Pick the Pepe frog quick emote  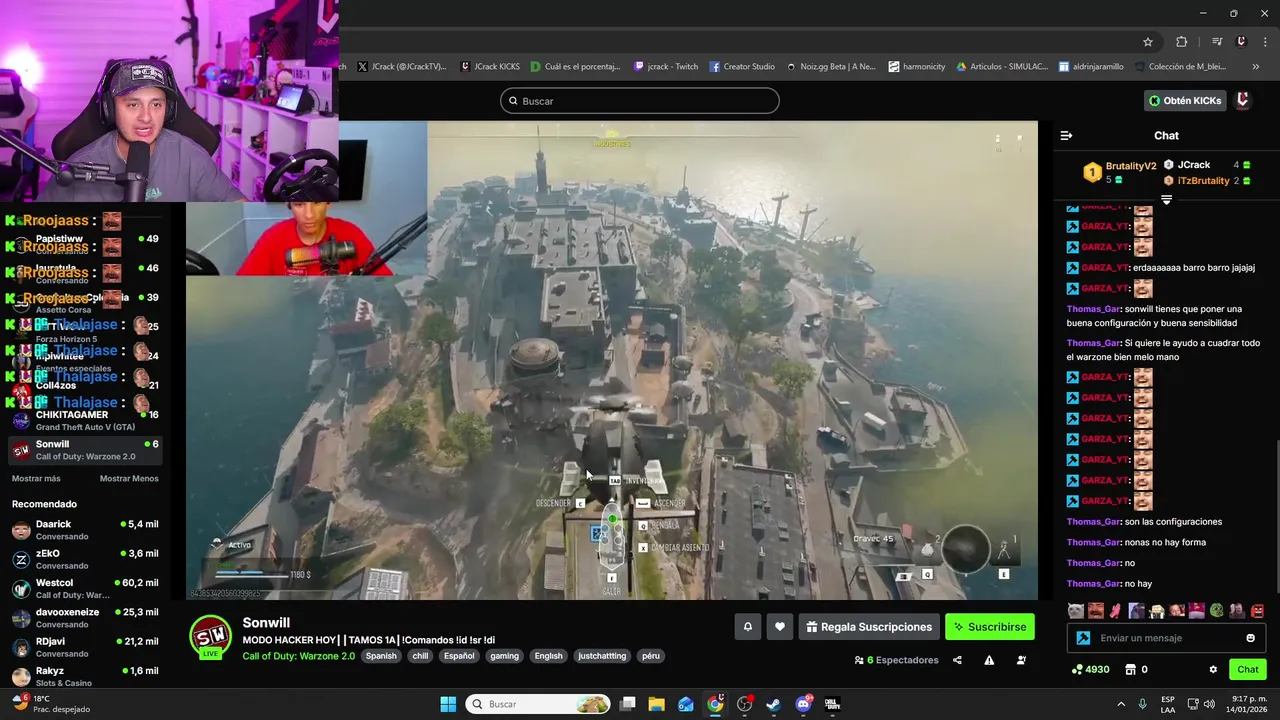[x=1217, y=610]
